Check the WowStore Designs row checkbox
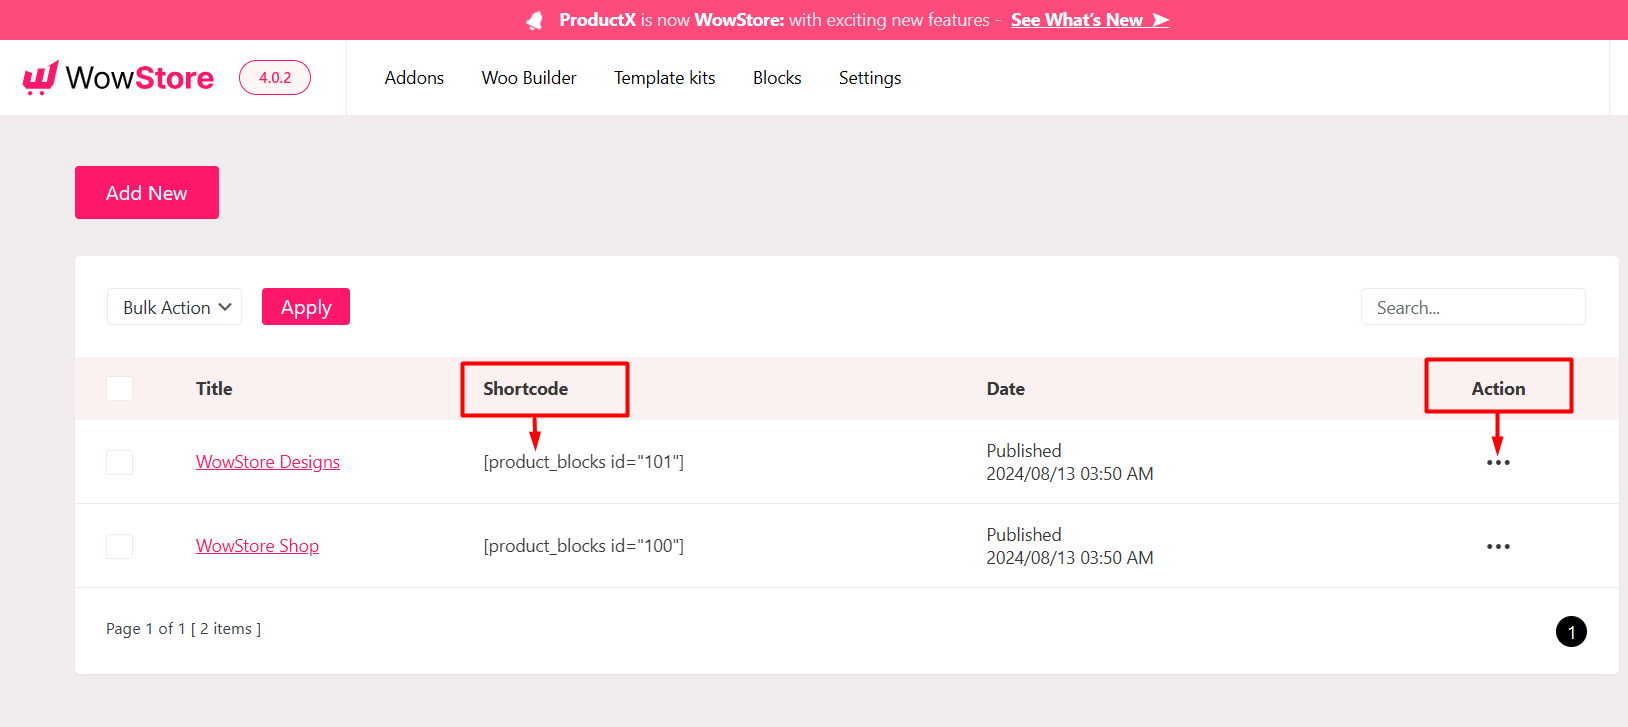Viewport: 1628px width, 727px height. coord(120,462)
